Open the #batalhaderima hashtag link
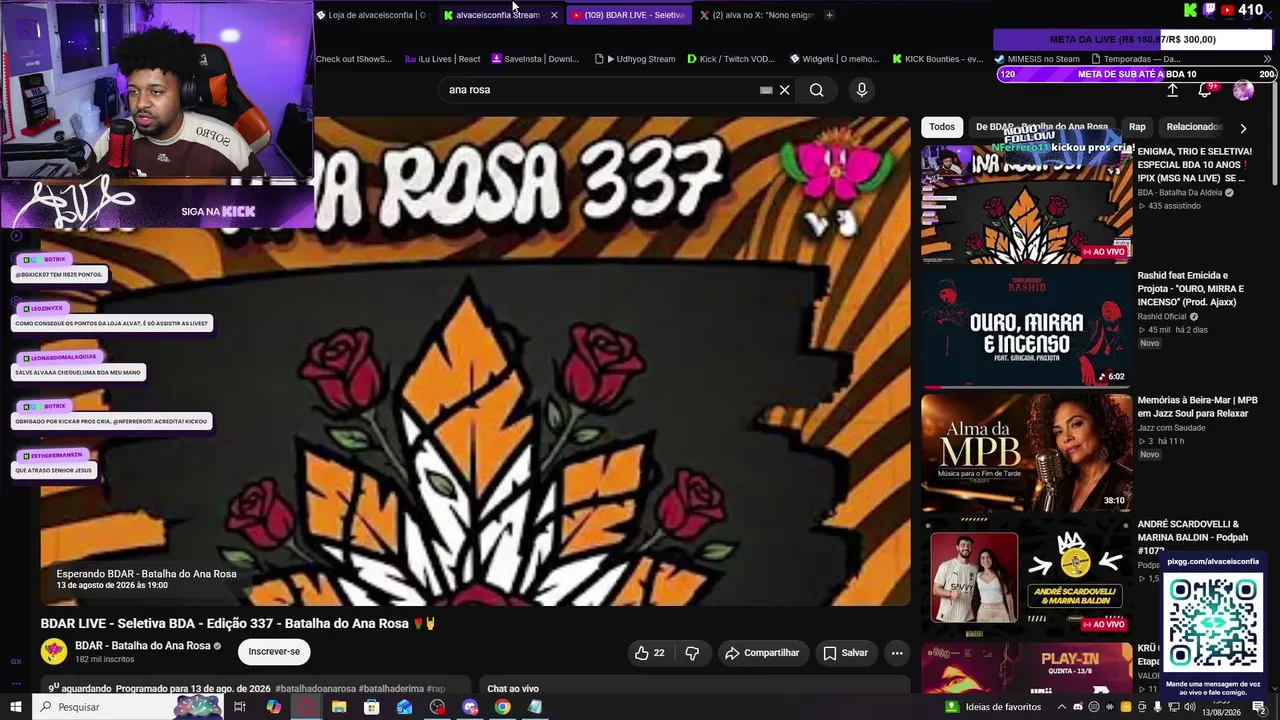Screen dimensions: 1280x720 (391, 689)
